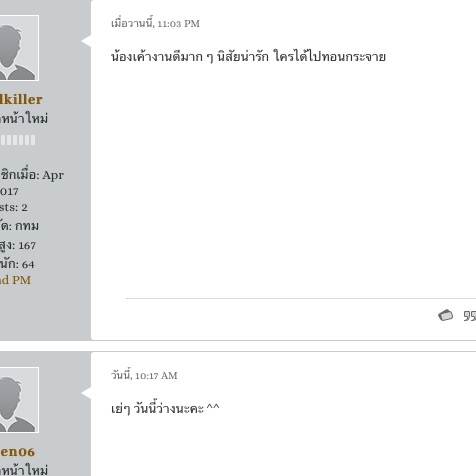Click the second post's speech bubble pointer
The width and height of the screenshot is (476, 476).
[x=86, y=393]
